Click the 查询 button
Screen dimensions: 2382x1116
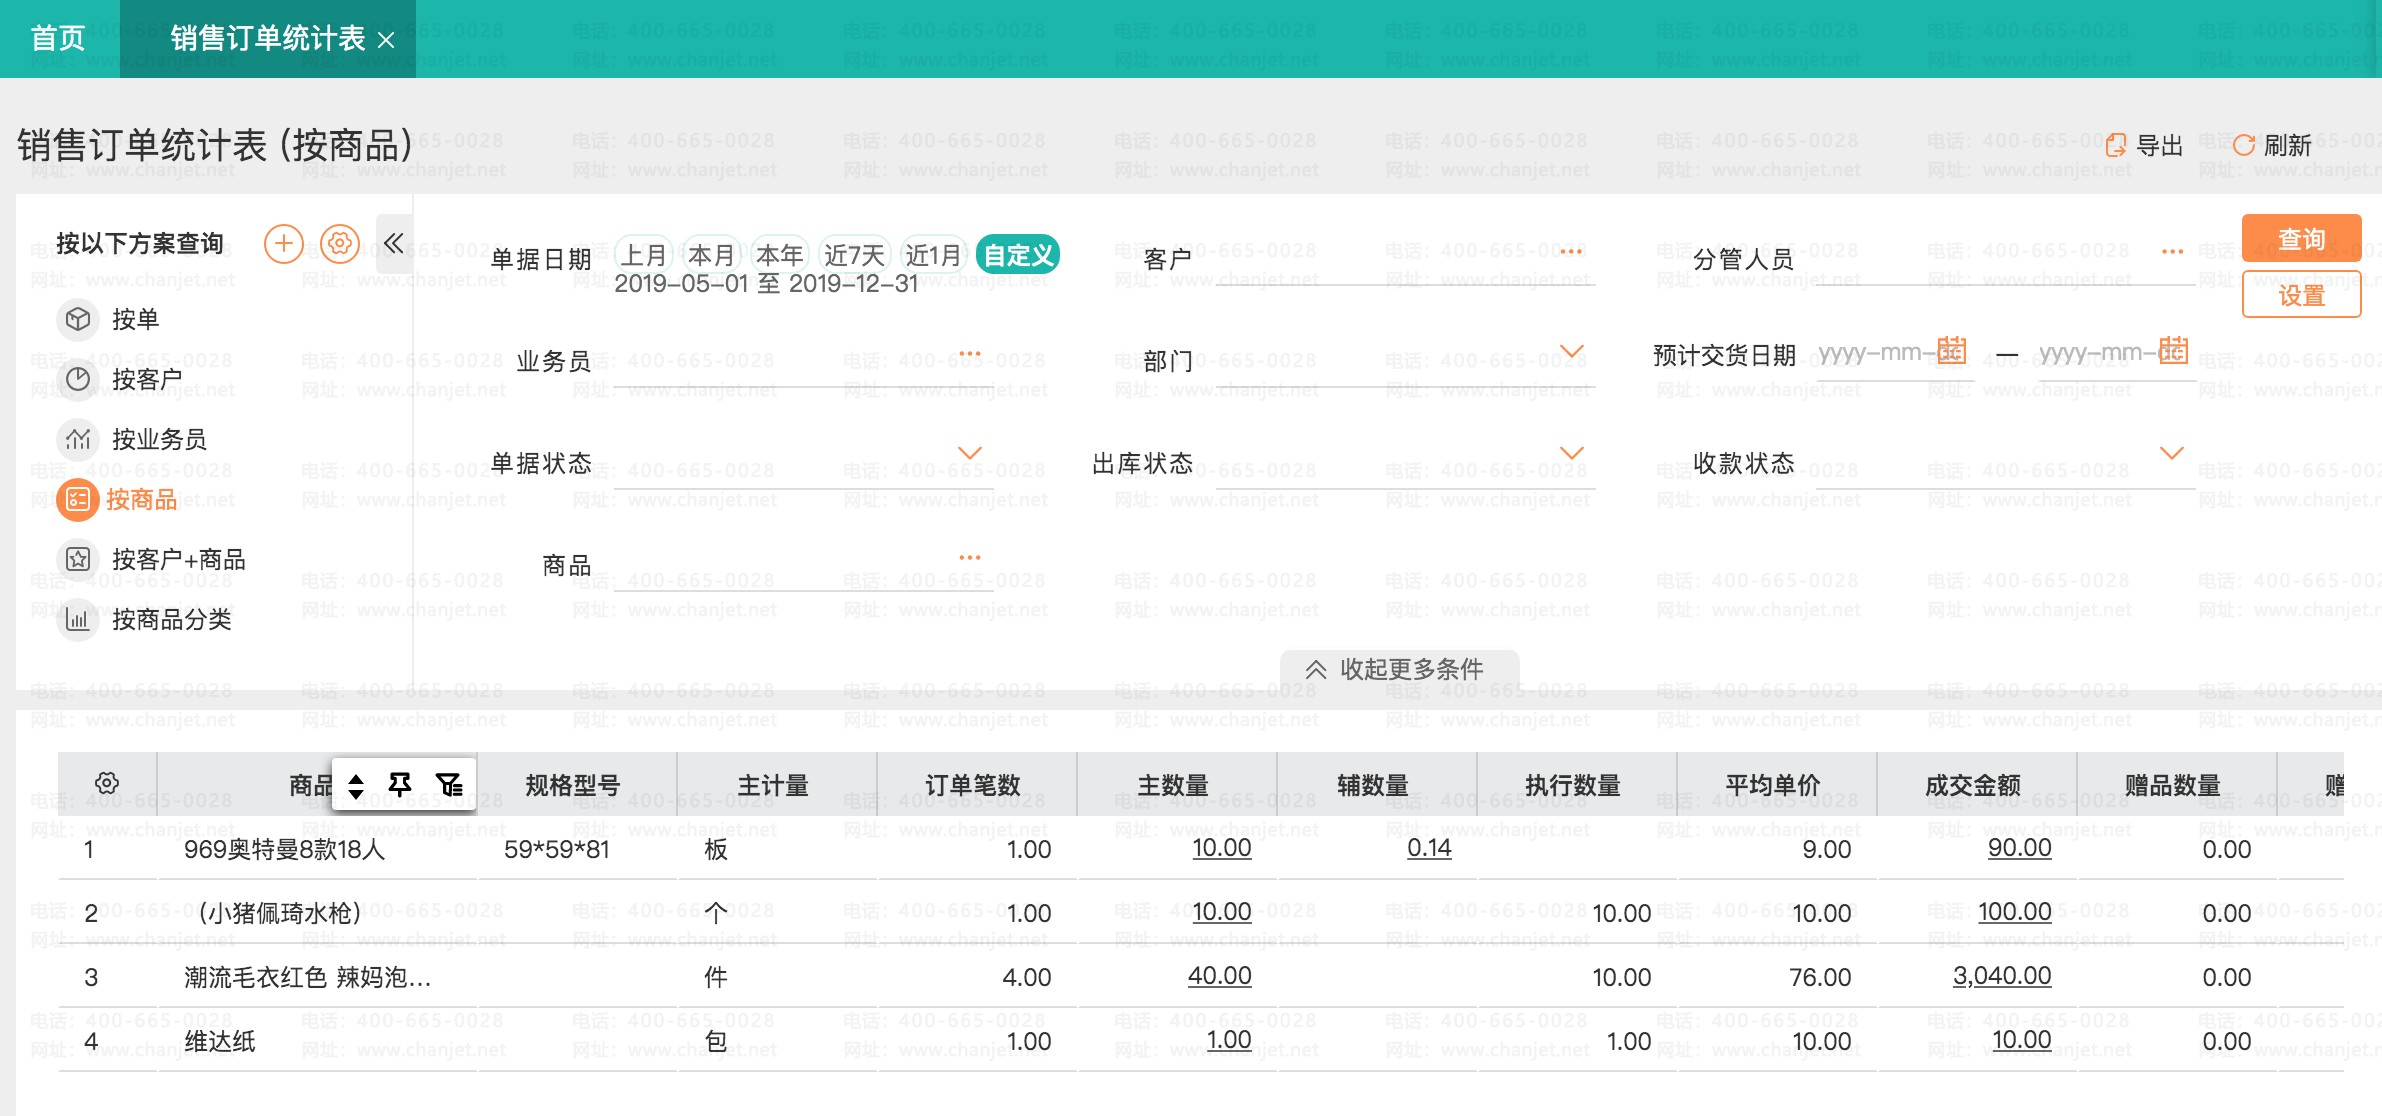[2301, 239]
